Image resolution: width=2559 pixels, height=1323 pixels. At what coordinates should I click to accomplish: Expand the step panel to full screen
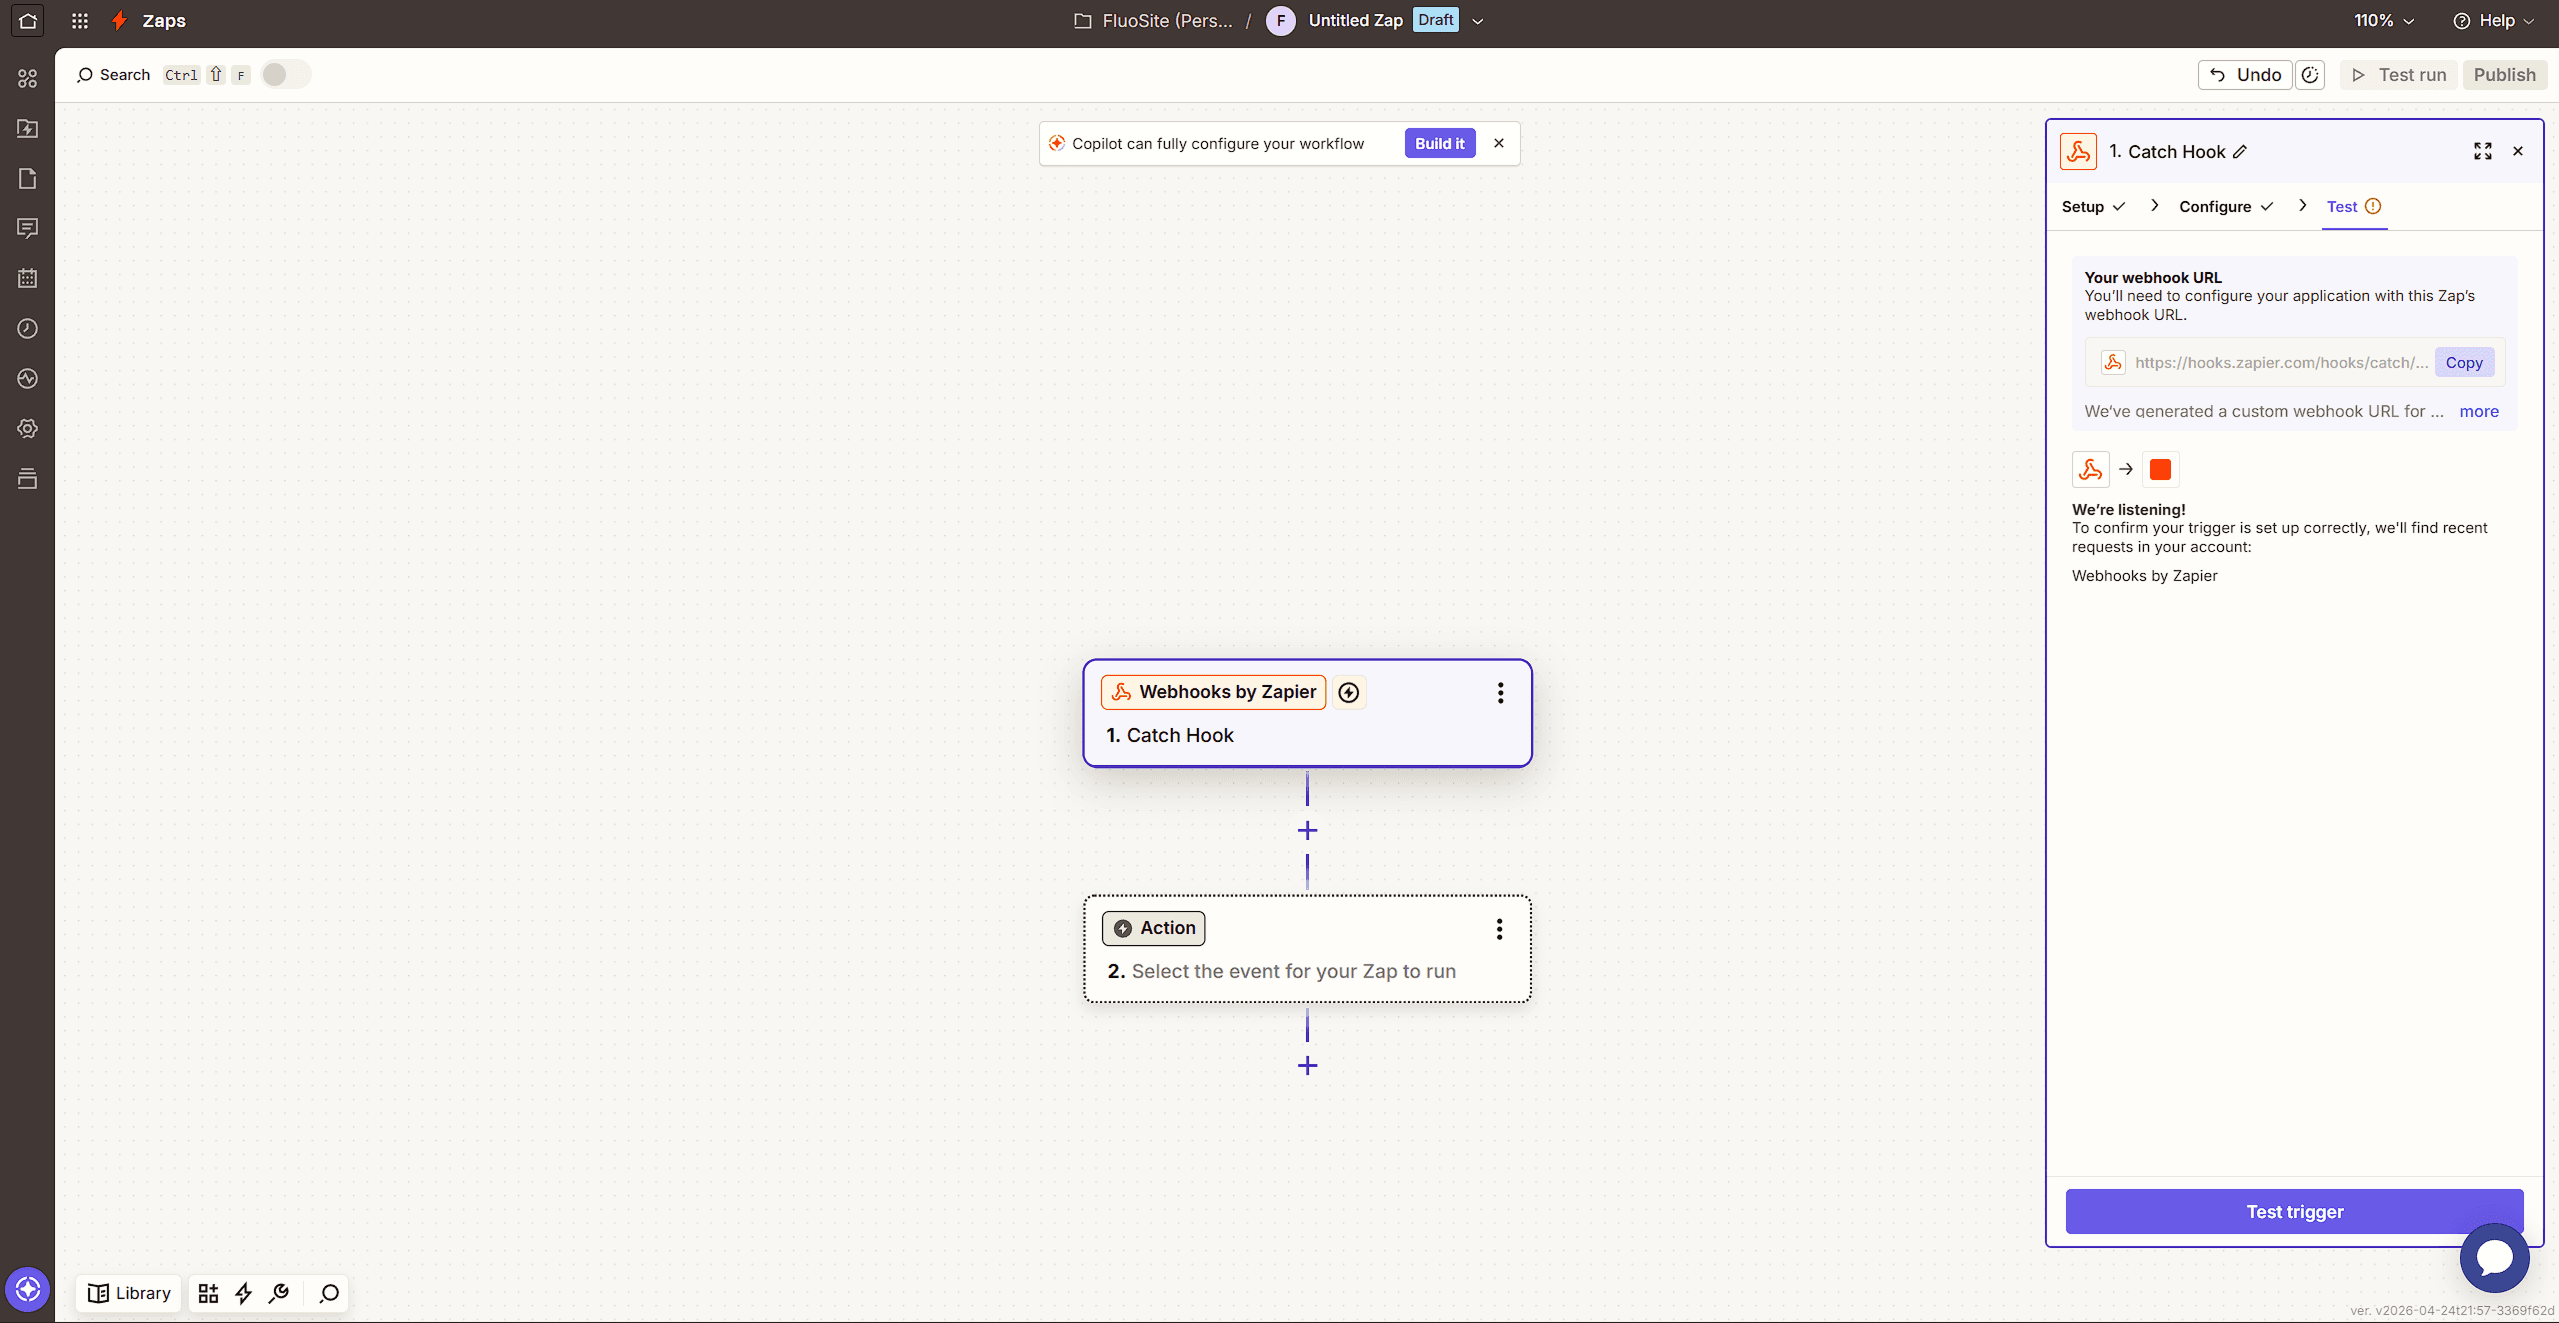tap(2482, 151)
